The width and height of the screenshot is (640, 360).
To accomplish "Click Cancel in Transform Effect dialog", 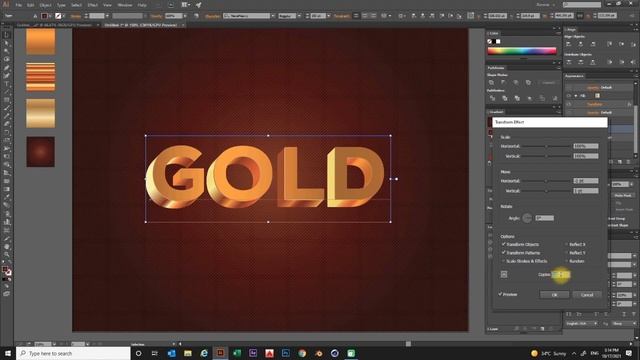I will point(587,295).
